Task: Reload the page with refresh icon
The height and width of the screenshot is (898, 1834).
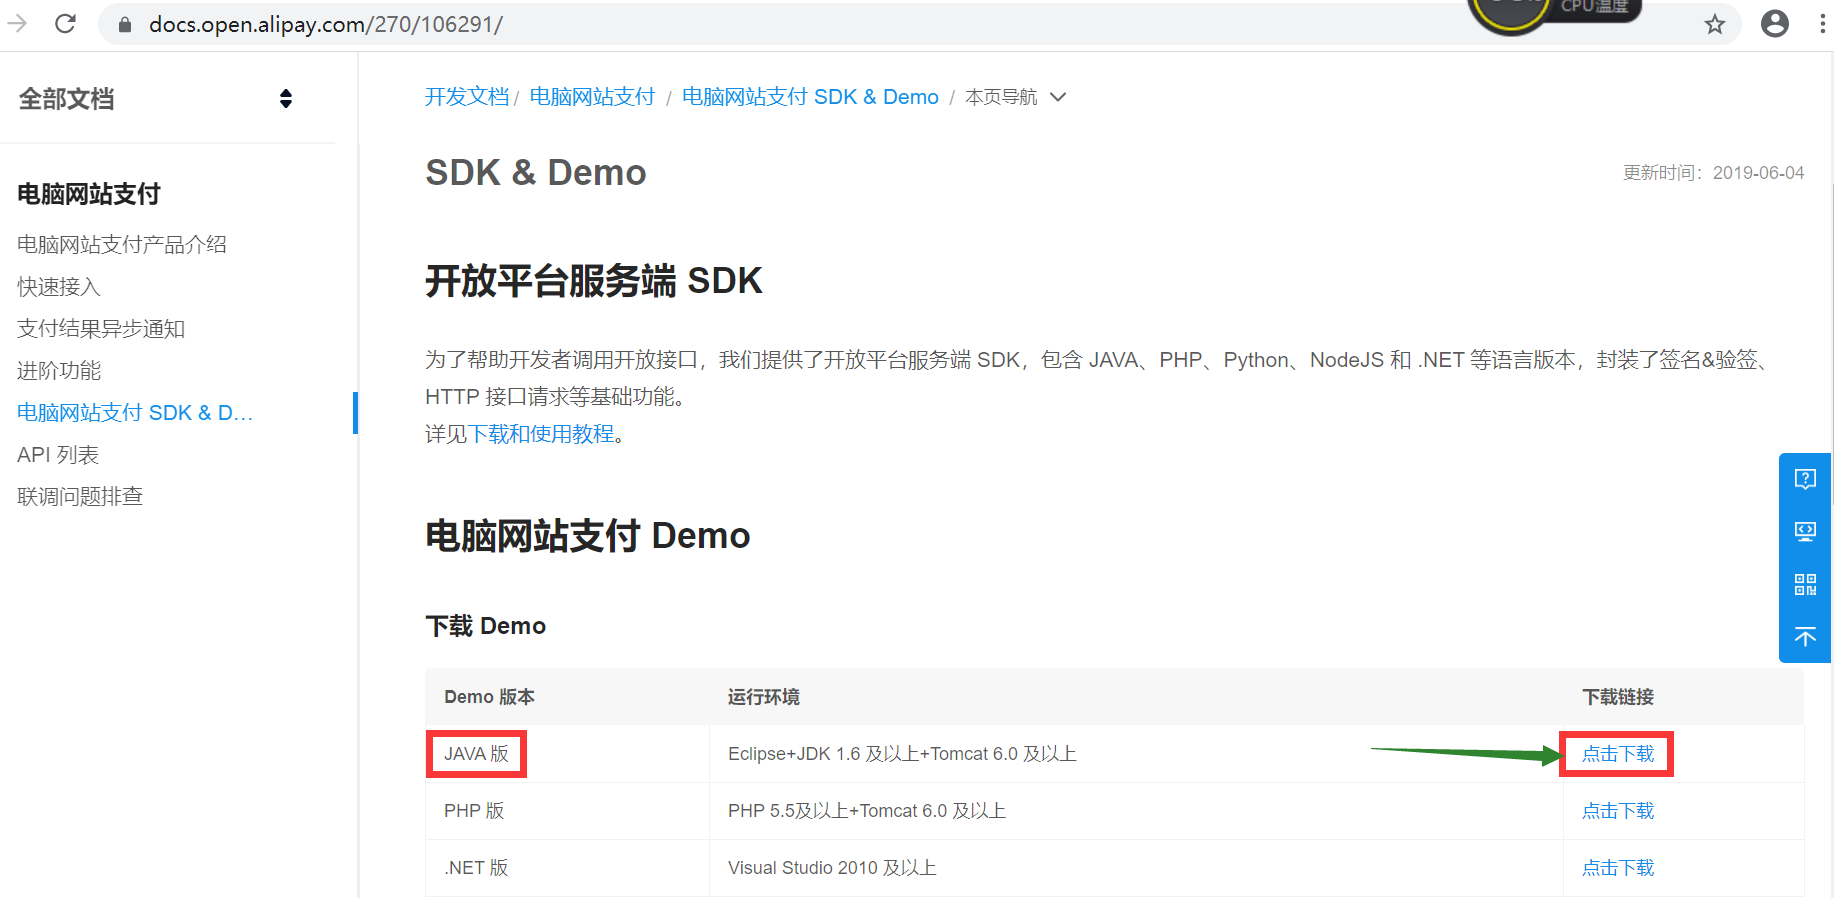Action: coord(66,23)
